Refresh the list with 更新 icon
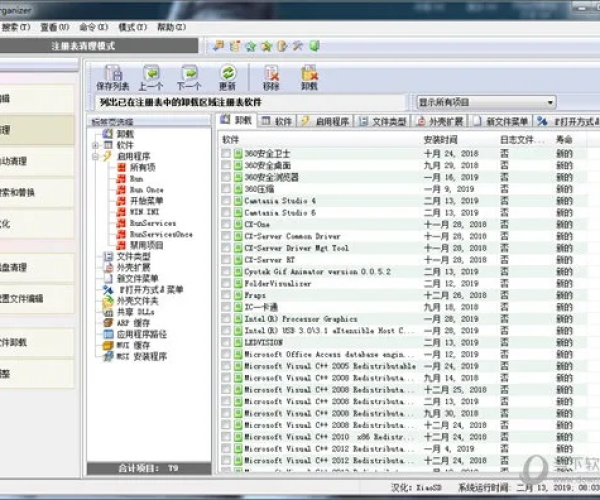 coord(227,73)
